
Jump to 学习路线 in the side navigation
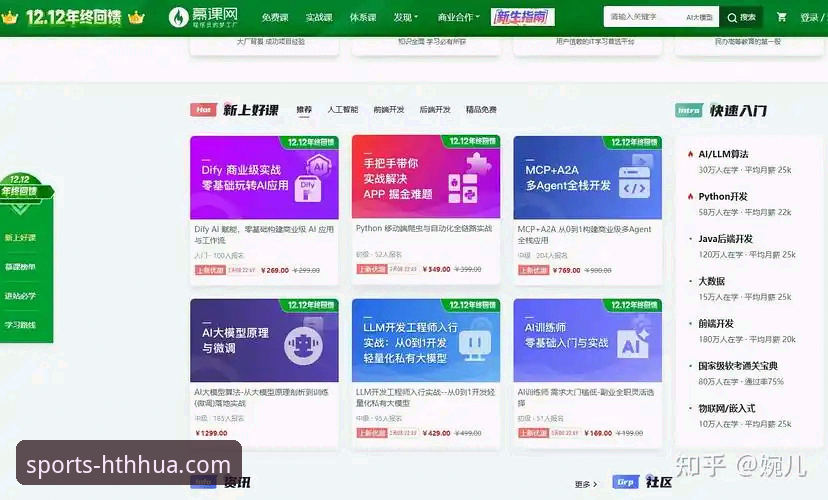pos(20,325)
